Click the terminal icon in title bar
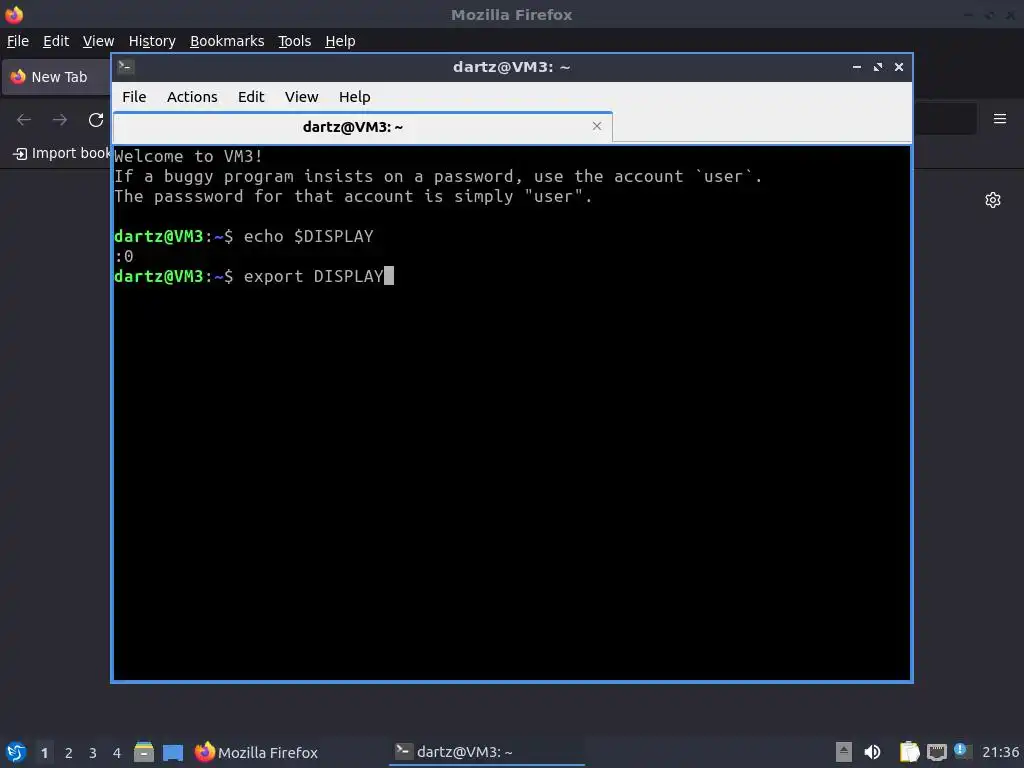 (125, 67)
